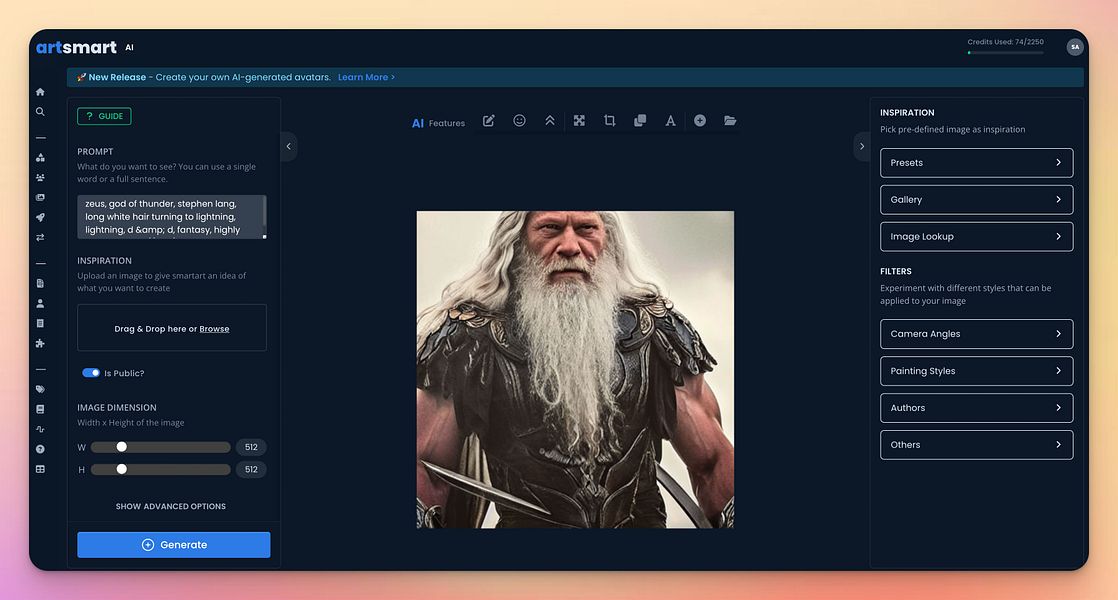Click Show Advanced Options
Screen dimensions: 1118x600
click(x=173, y=506)
